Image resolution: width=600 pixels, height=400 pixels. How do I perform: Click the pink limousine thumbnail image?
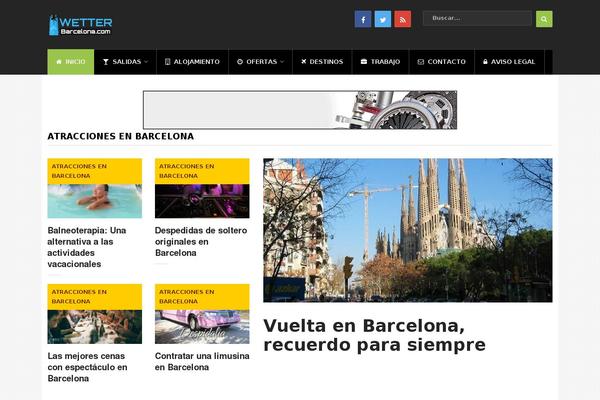coord(202,327)
